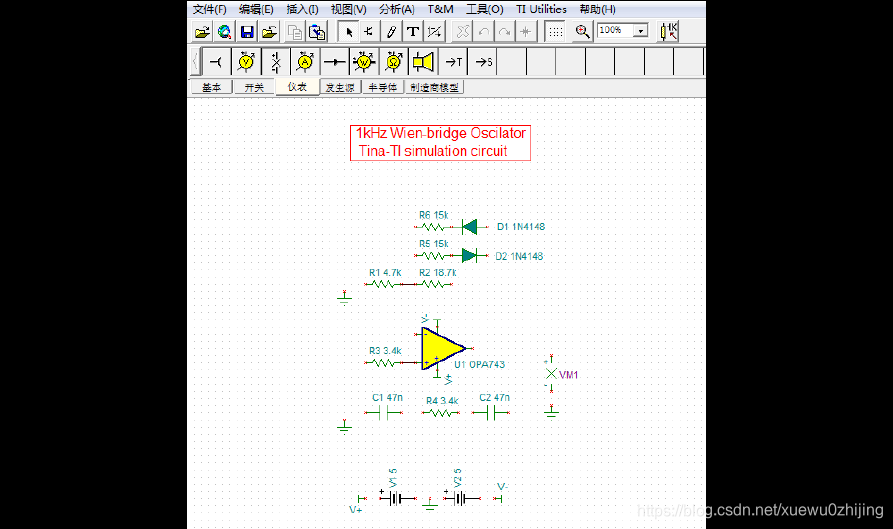Place a power meter (W)
Image resolution: width=893 pixels, height=529 pixels.
click(364, 61)
